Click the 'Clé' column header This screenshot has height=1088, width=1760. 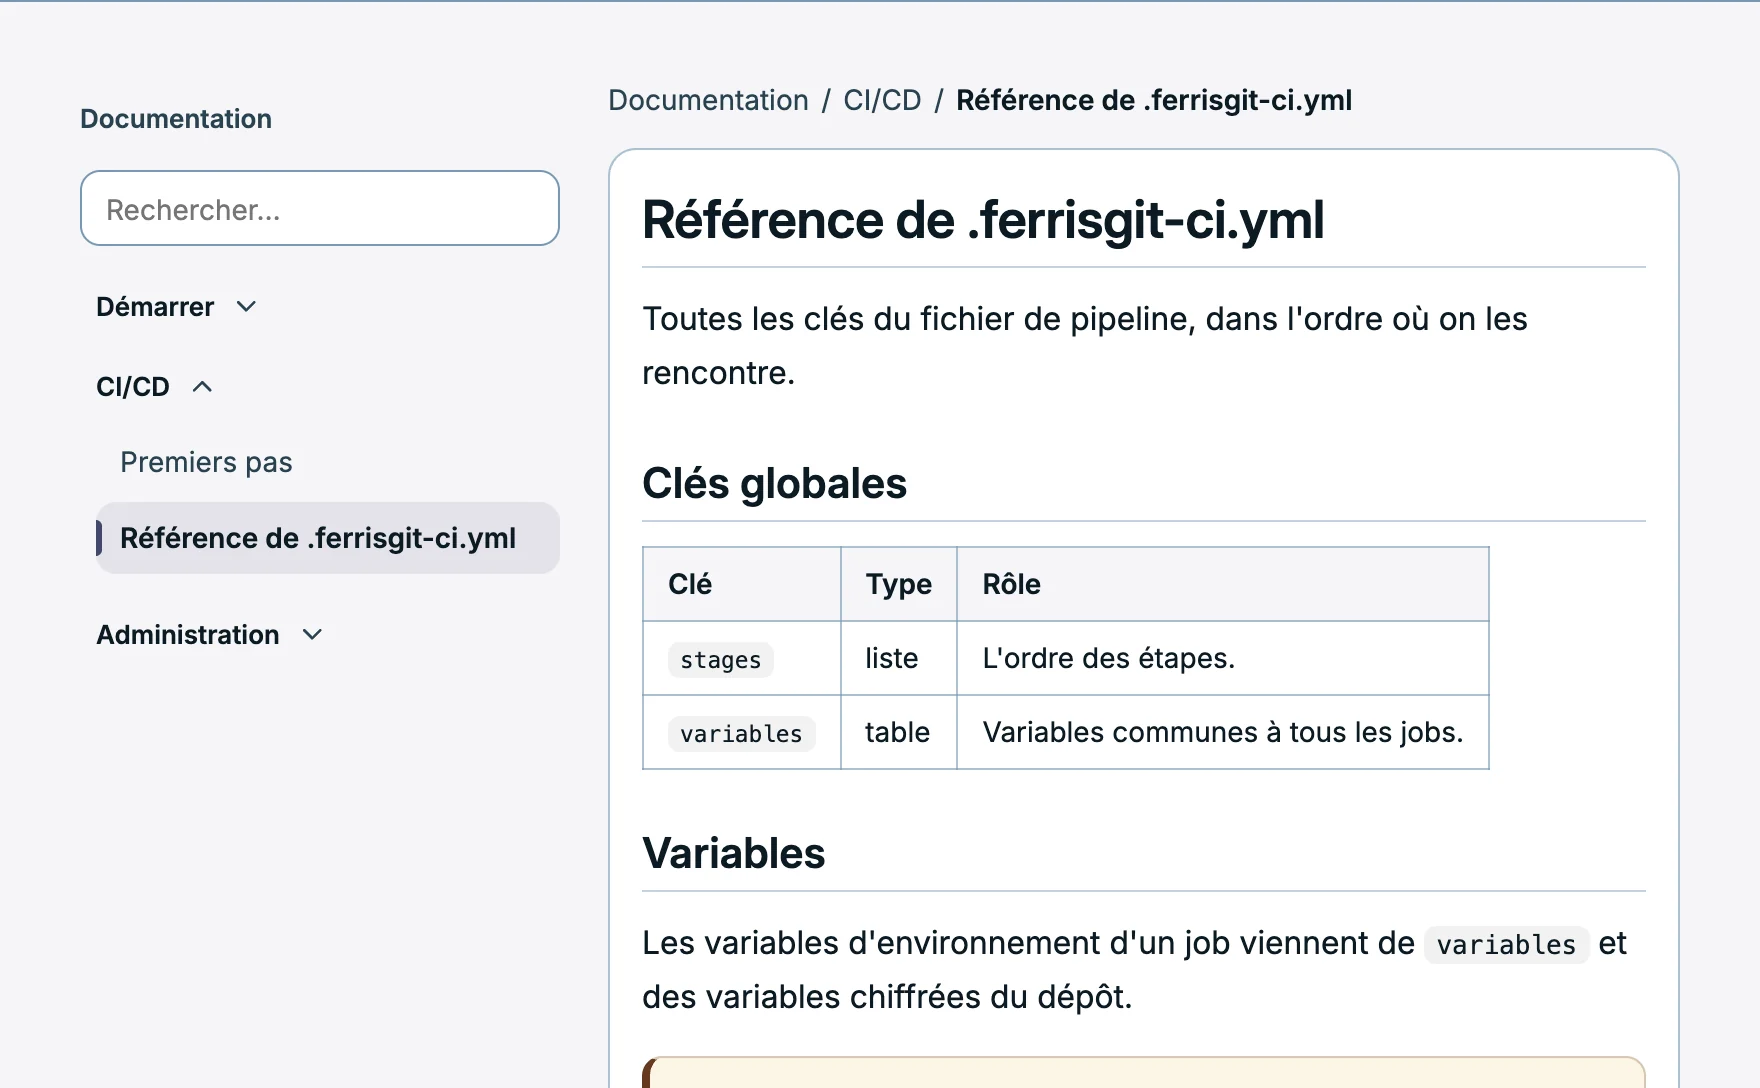coord(741,584)
